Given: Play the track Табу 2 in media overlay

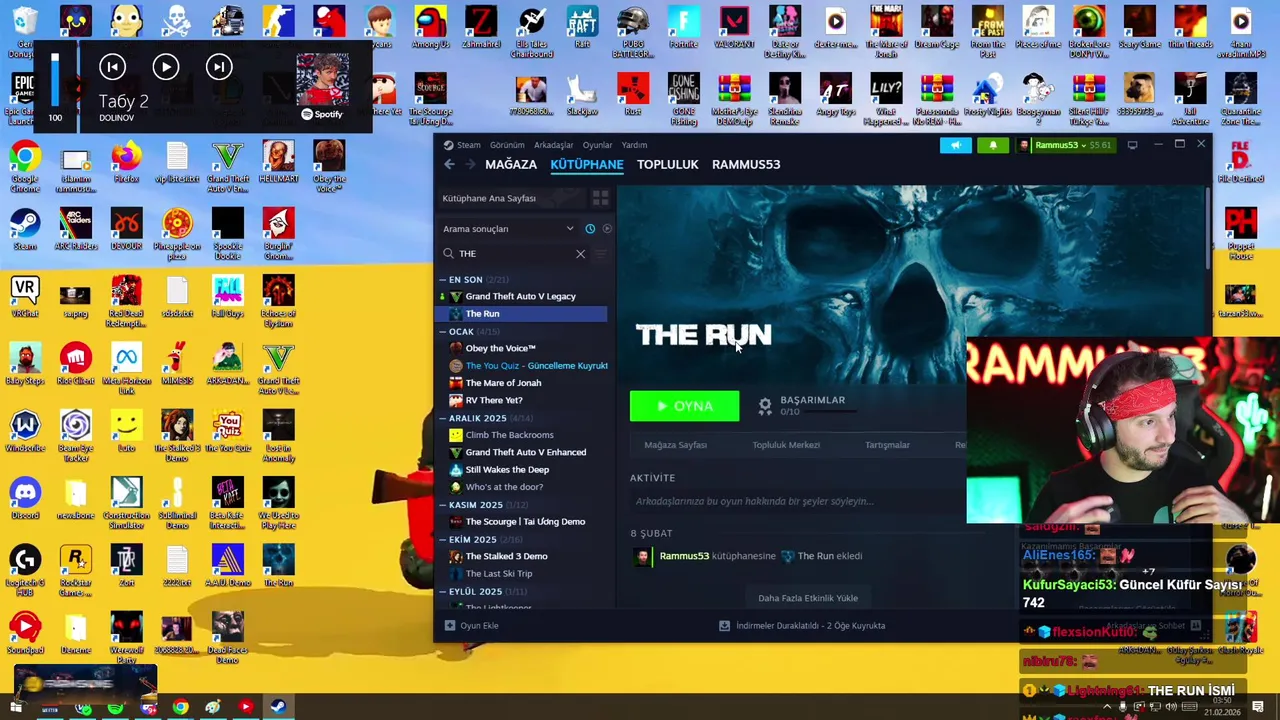Looking at the screenshot, I should [x=165, y=67].
